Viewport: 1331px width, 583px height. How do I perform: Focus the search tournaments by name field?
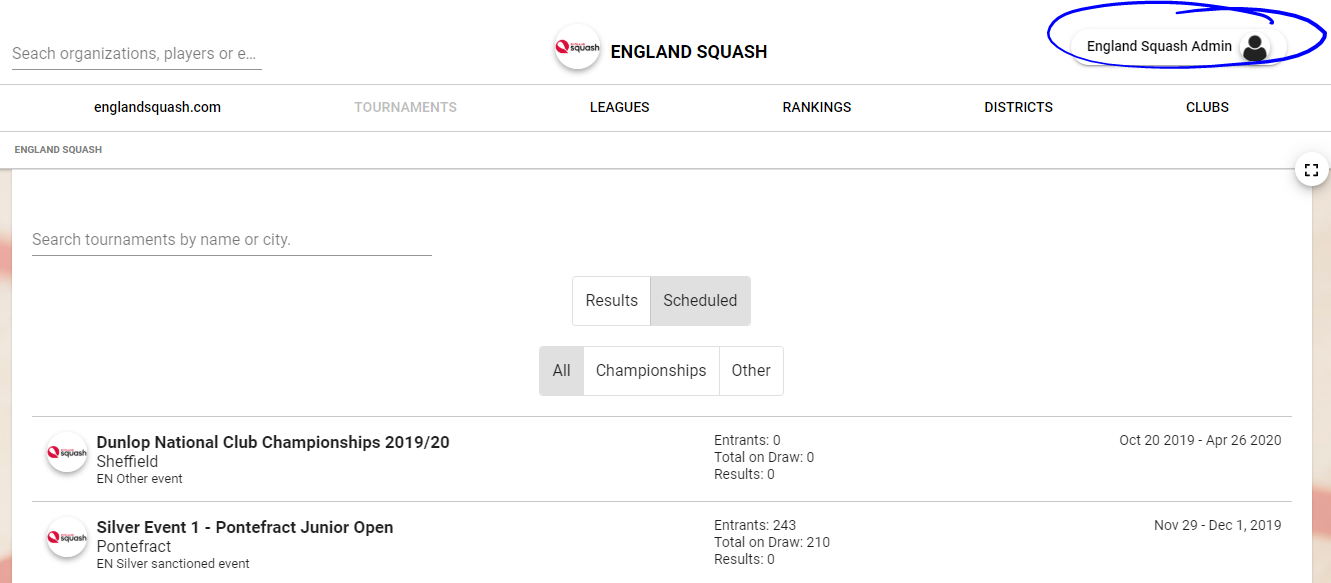(x=232, y=240)
